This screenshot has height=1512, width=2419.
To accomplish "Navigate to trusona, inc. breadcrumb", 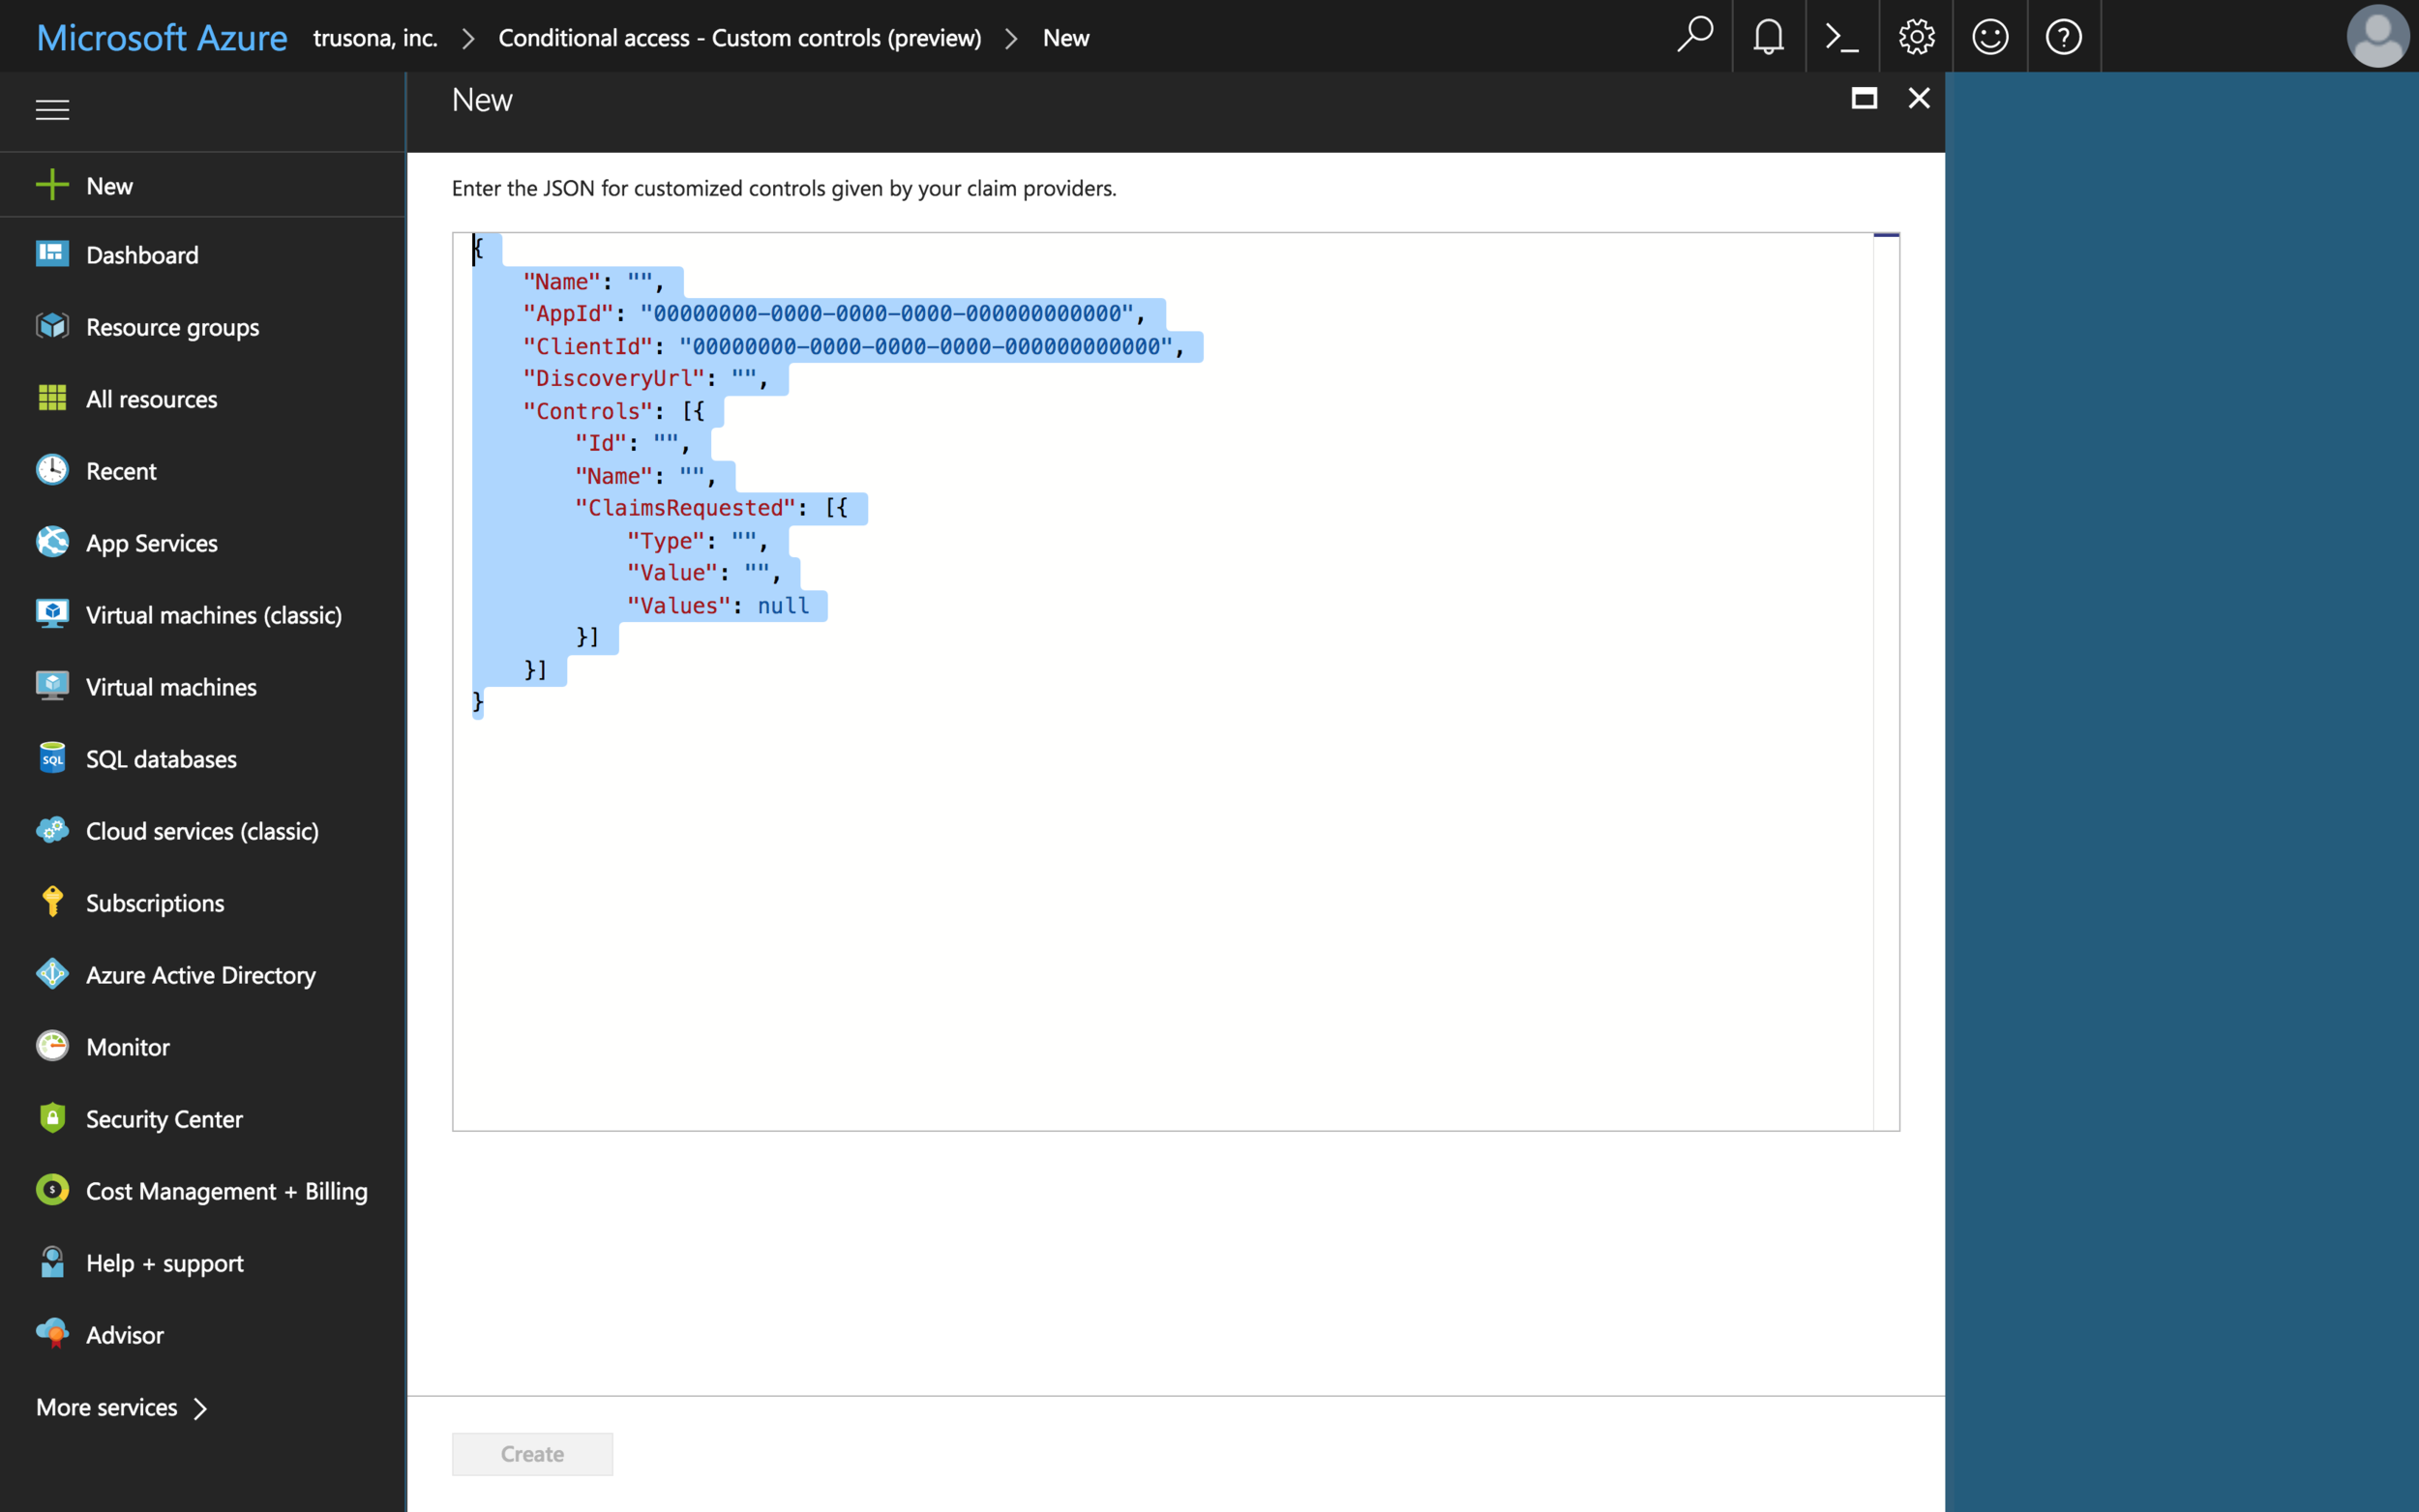I will [x=375, y=38].
